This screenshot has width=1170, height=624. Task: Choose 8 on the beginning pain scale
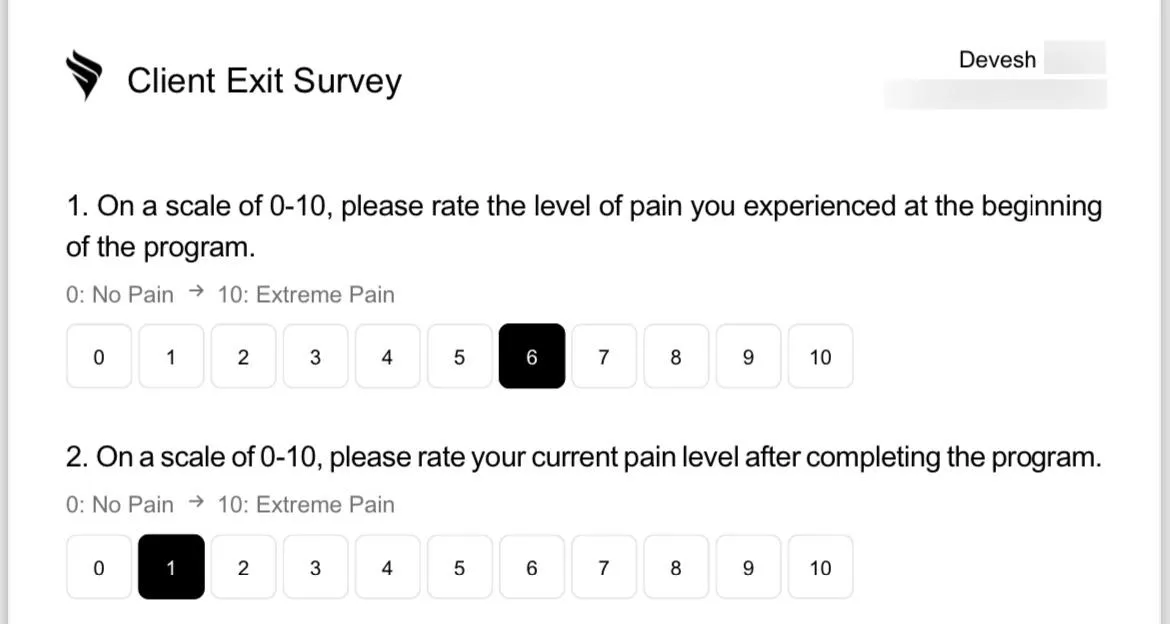(x=676, y=356)
